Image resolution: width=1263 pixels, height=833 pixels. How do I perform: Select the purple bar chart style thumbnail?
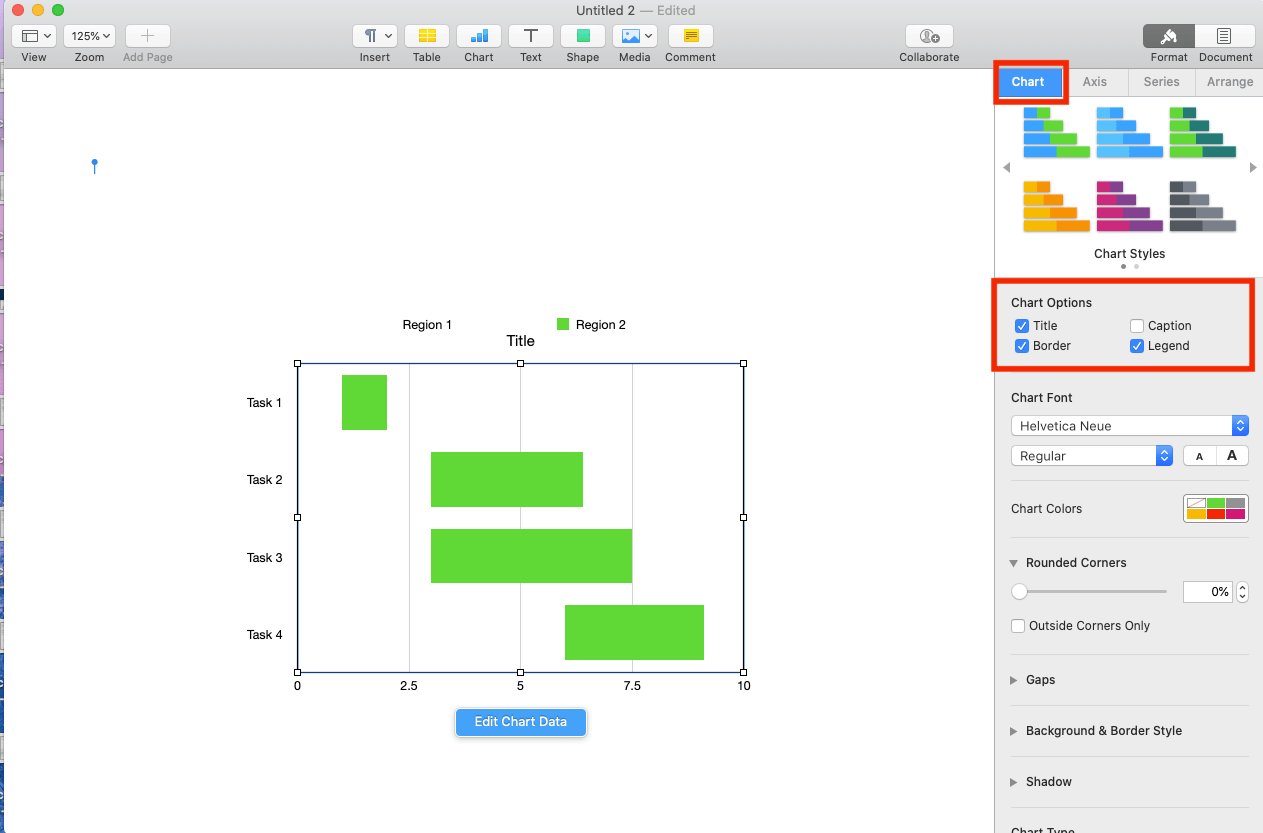(x=1129, y=205)
